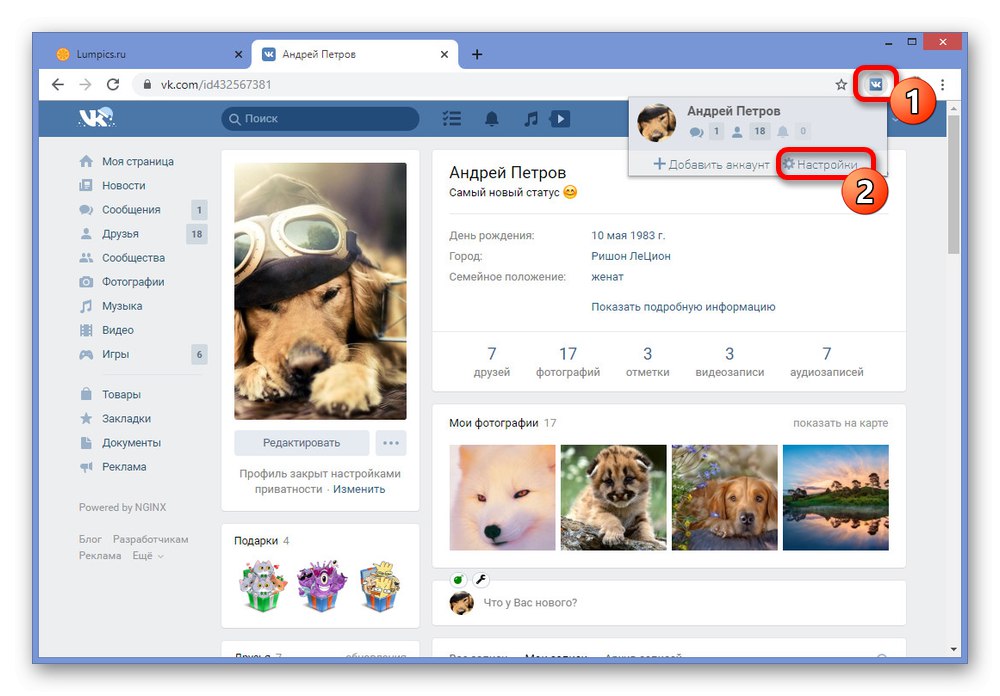Click messages bubble icon in extension popup
Viewport: 1000px width, 696px height.
click(x=696, y=132)
